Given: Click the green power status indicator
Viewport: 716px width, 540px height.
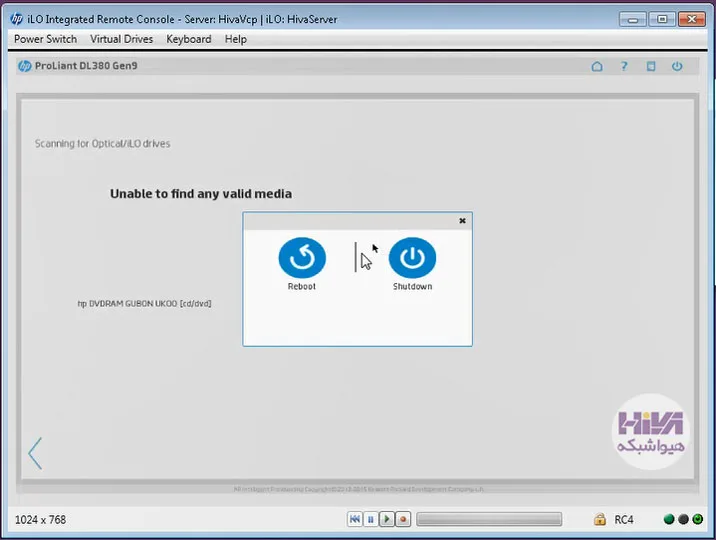Looking at the screenshot, I should pos(697,519).
